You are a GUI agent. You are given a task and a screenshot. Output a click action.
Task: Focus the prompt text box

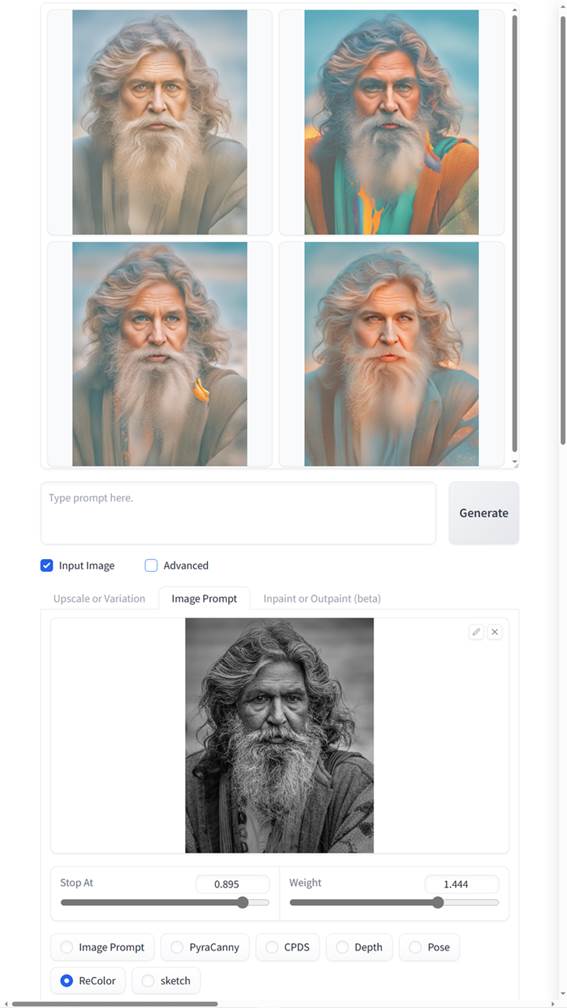tap(238, 513)
